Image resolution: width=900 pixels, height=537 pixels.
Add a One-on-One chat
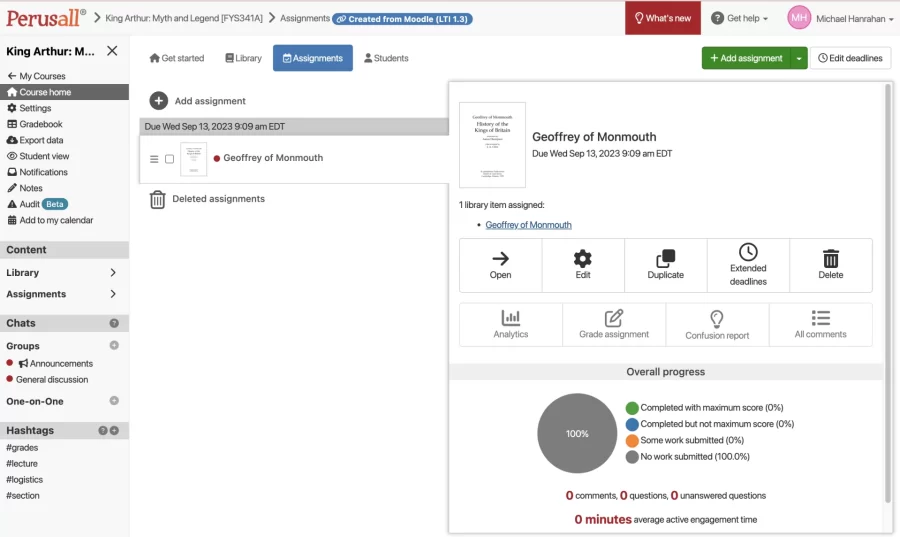114,400
